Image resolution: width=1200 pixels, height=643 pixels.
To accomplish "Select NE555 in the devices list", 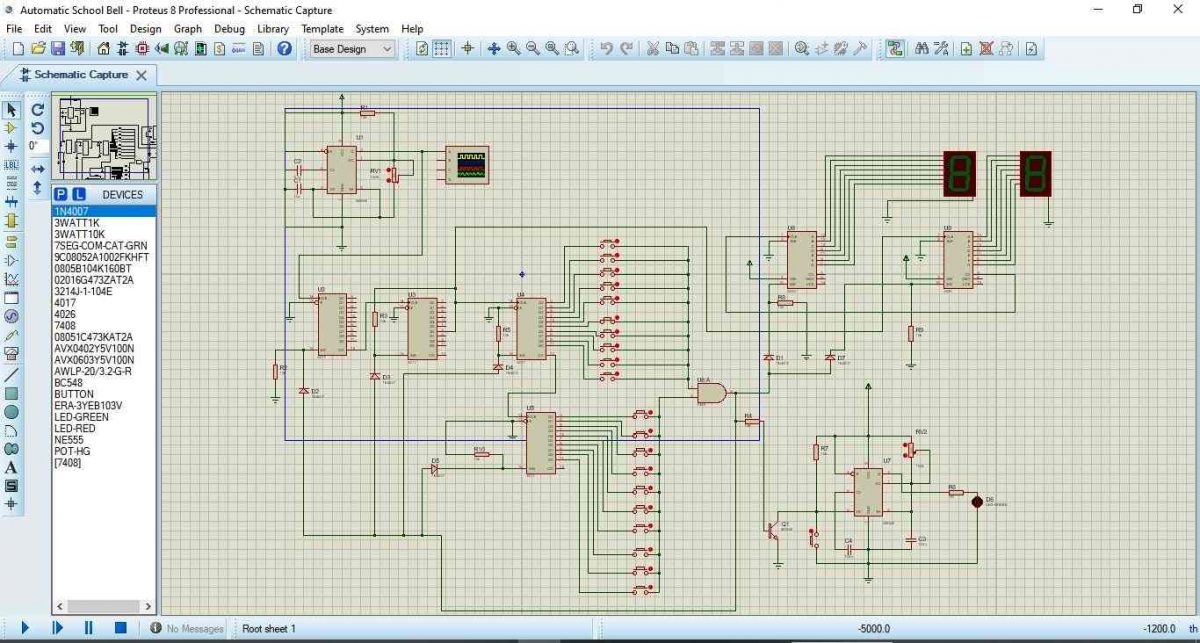I will 68,440.
